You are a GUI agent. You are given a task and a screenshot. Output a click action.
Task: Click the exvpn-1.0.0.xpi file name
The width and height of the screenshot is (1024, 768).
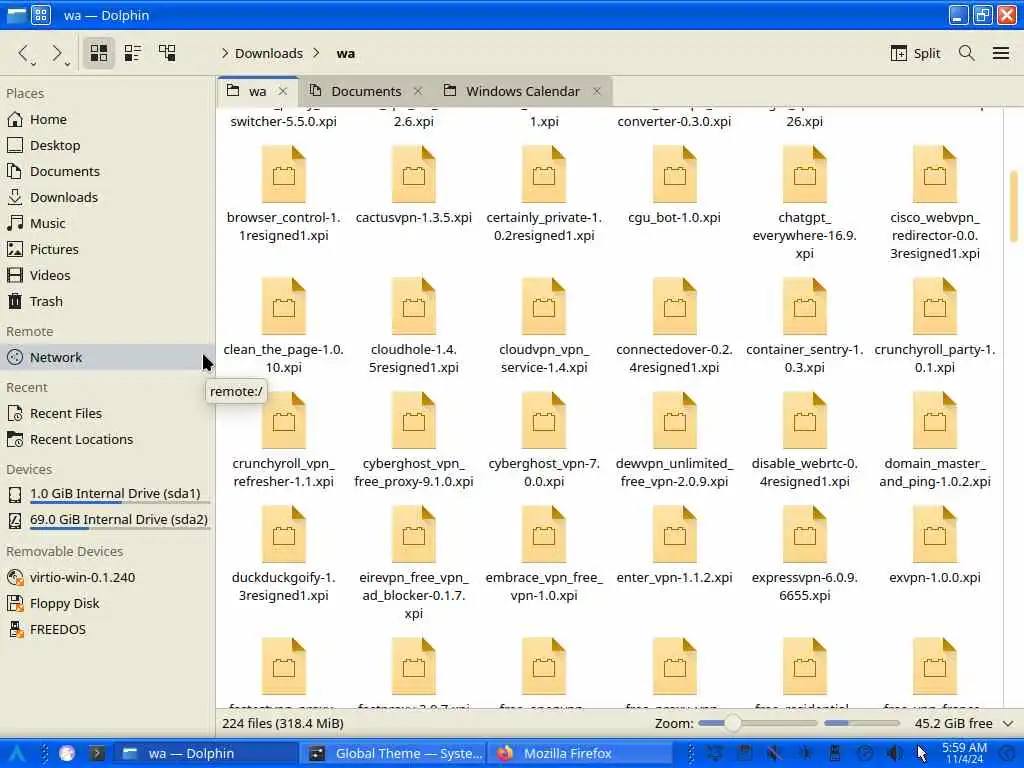click(935, 577)
